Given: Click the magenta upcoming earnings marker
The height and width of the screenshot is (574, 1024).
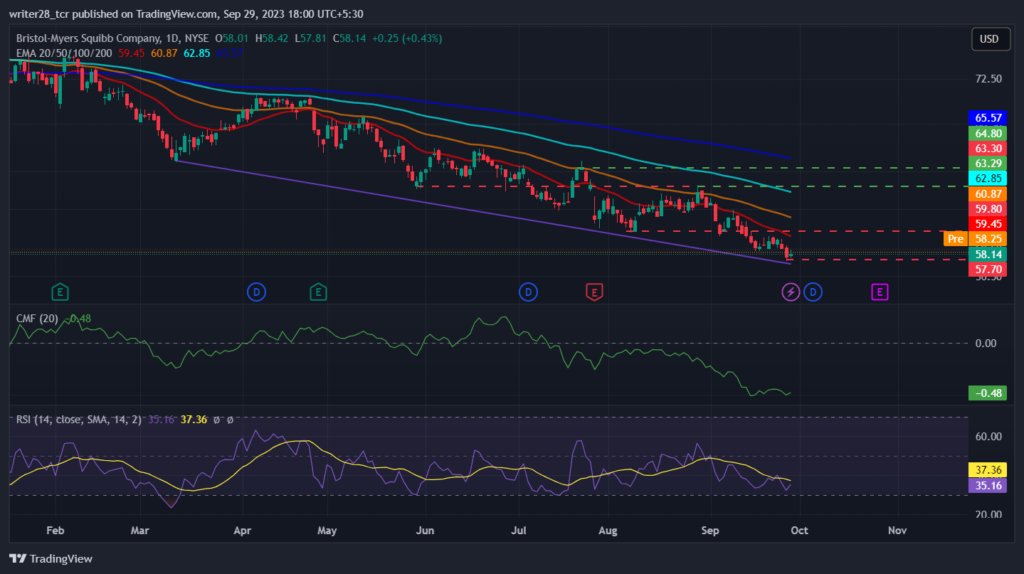Looking at the screenshot, I should pos(880,292).
